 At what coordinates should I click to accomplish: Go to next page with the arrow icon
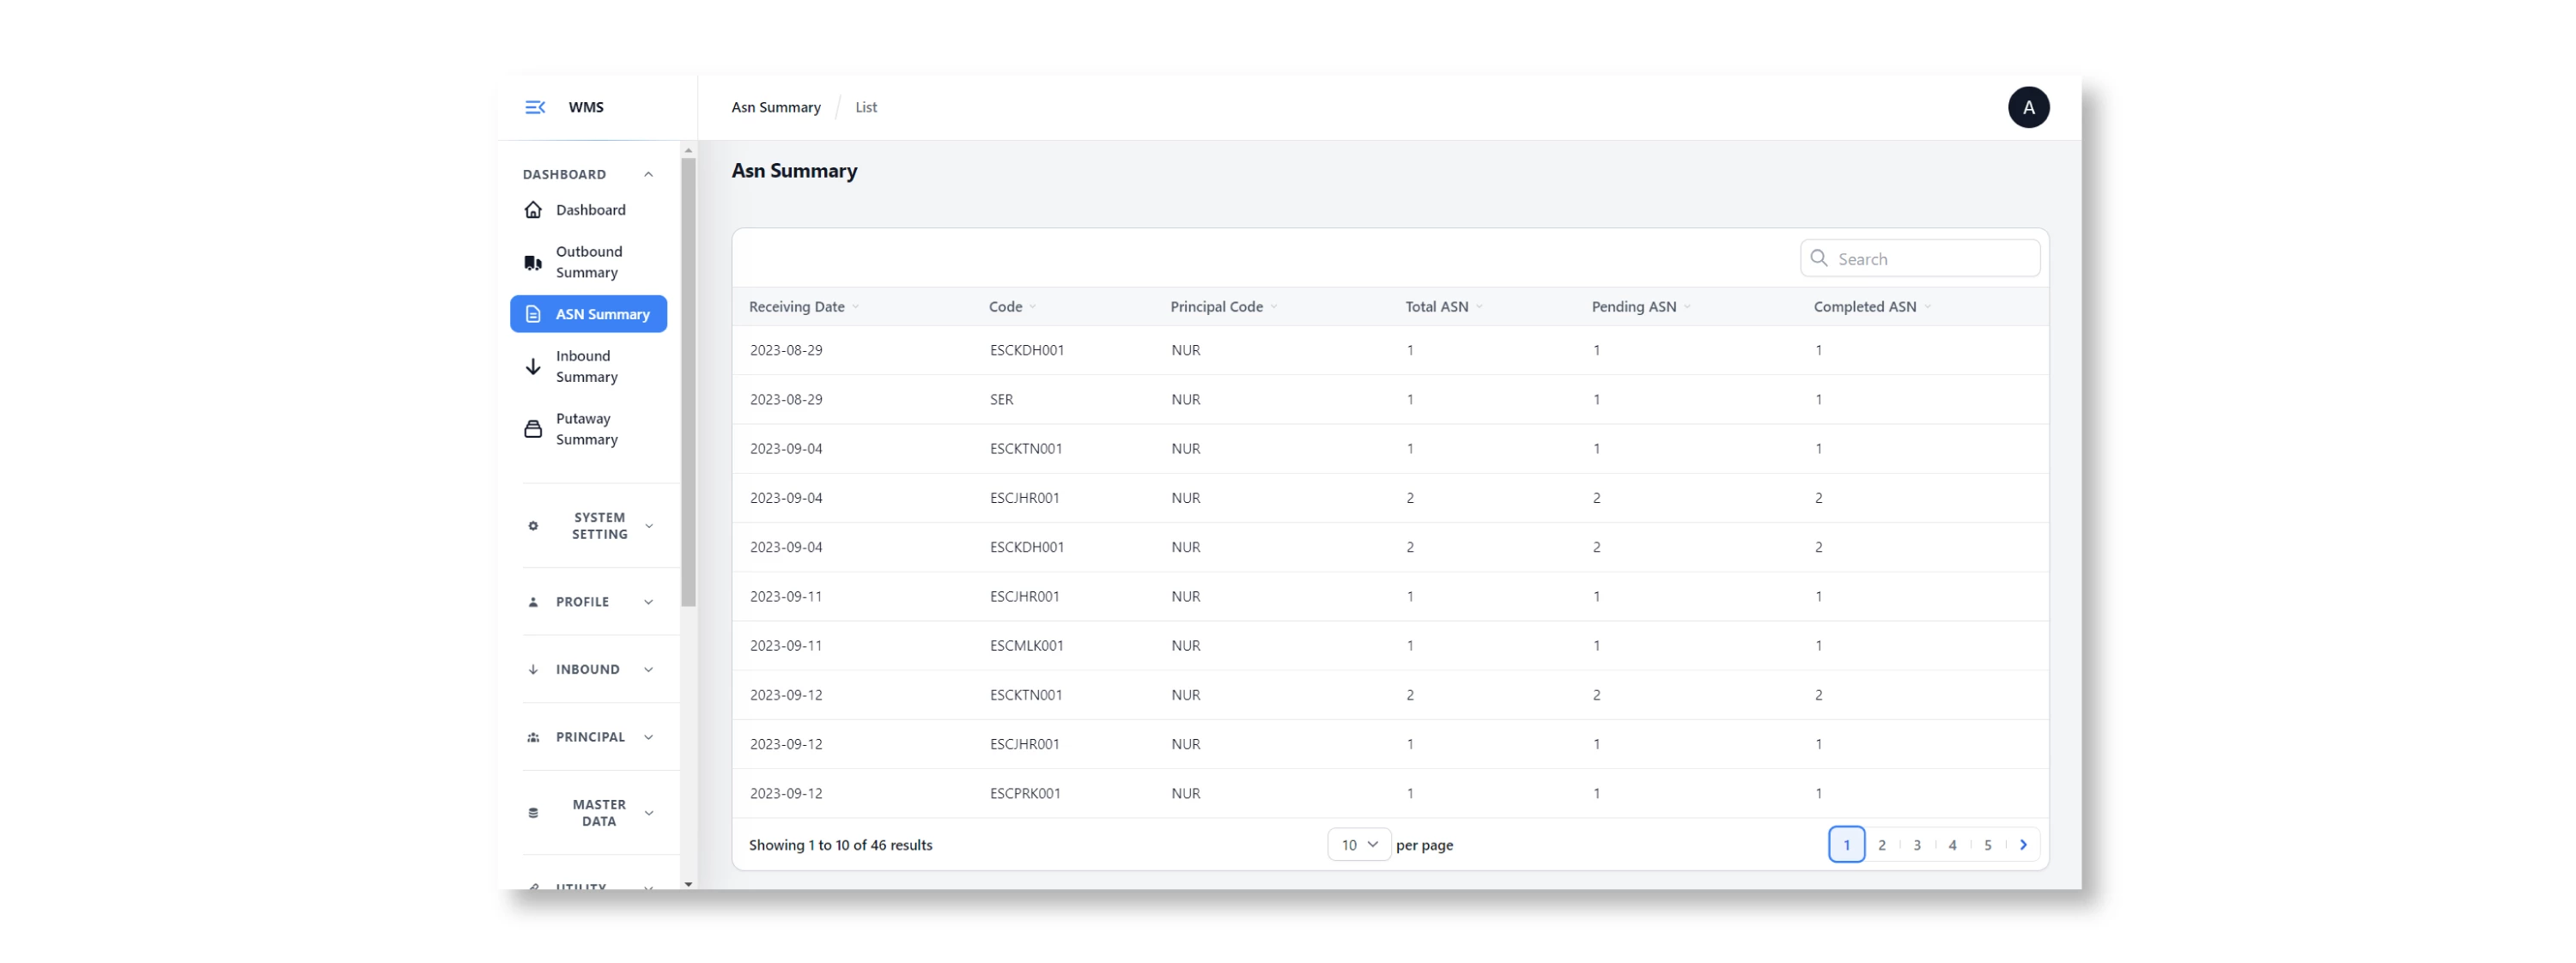(2023, 844)
